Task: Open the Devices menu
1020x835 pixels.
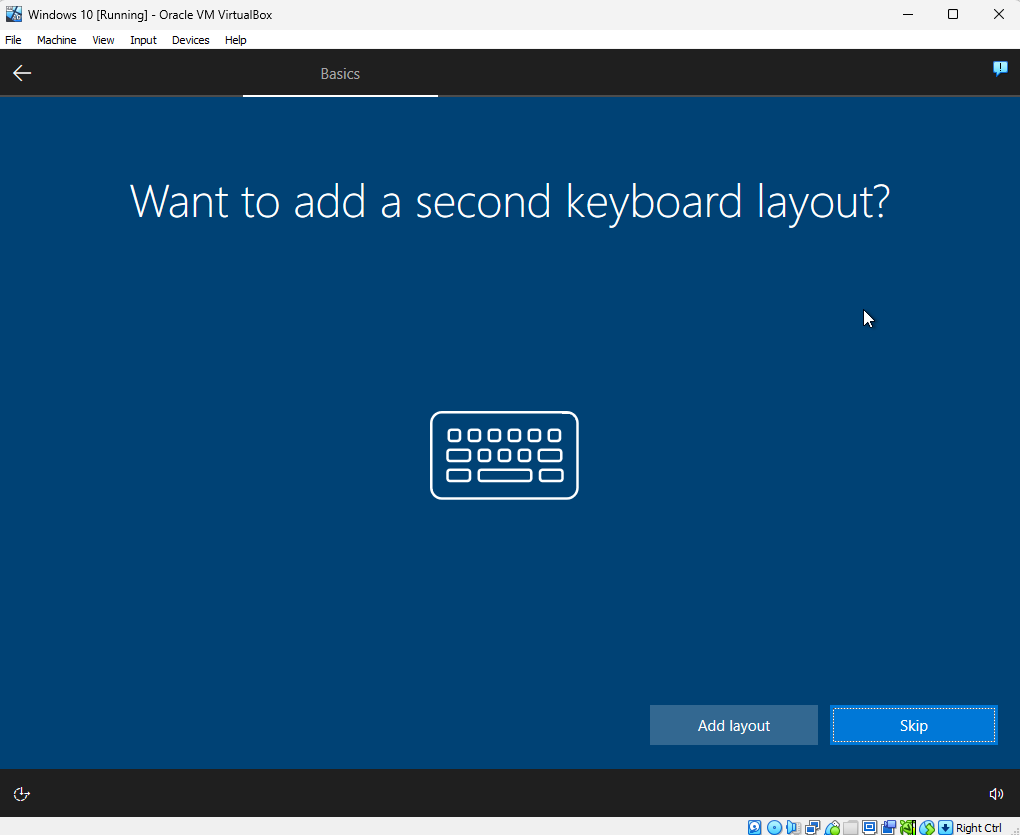Action: (x=191, y=40)
